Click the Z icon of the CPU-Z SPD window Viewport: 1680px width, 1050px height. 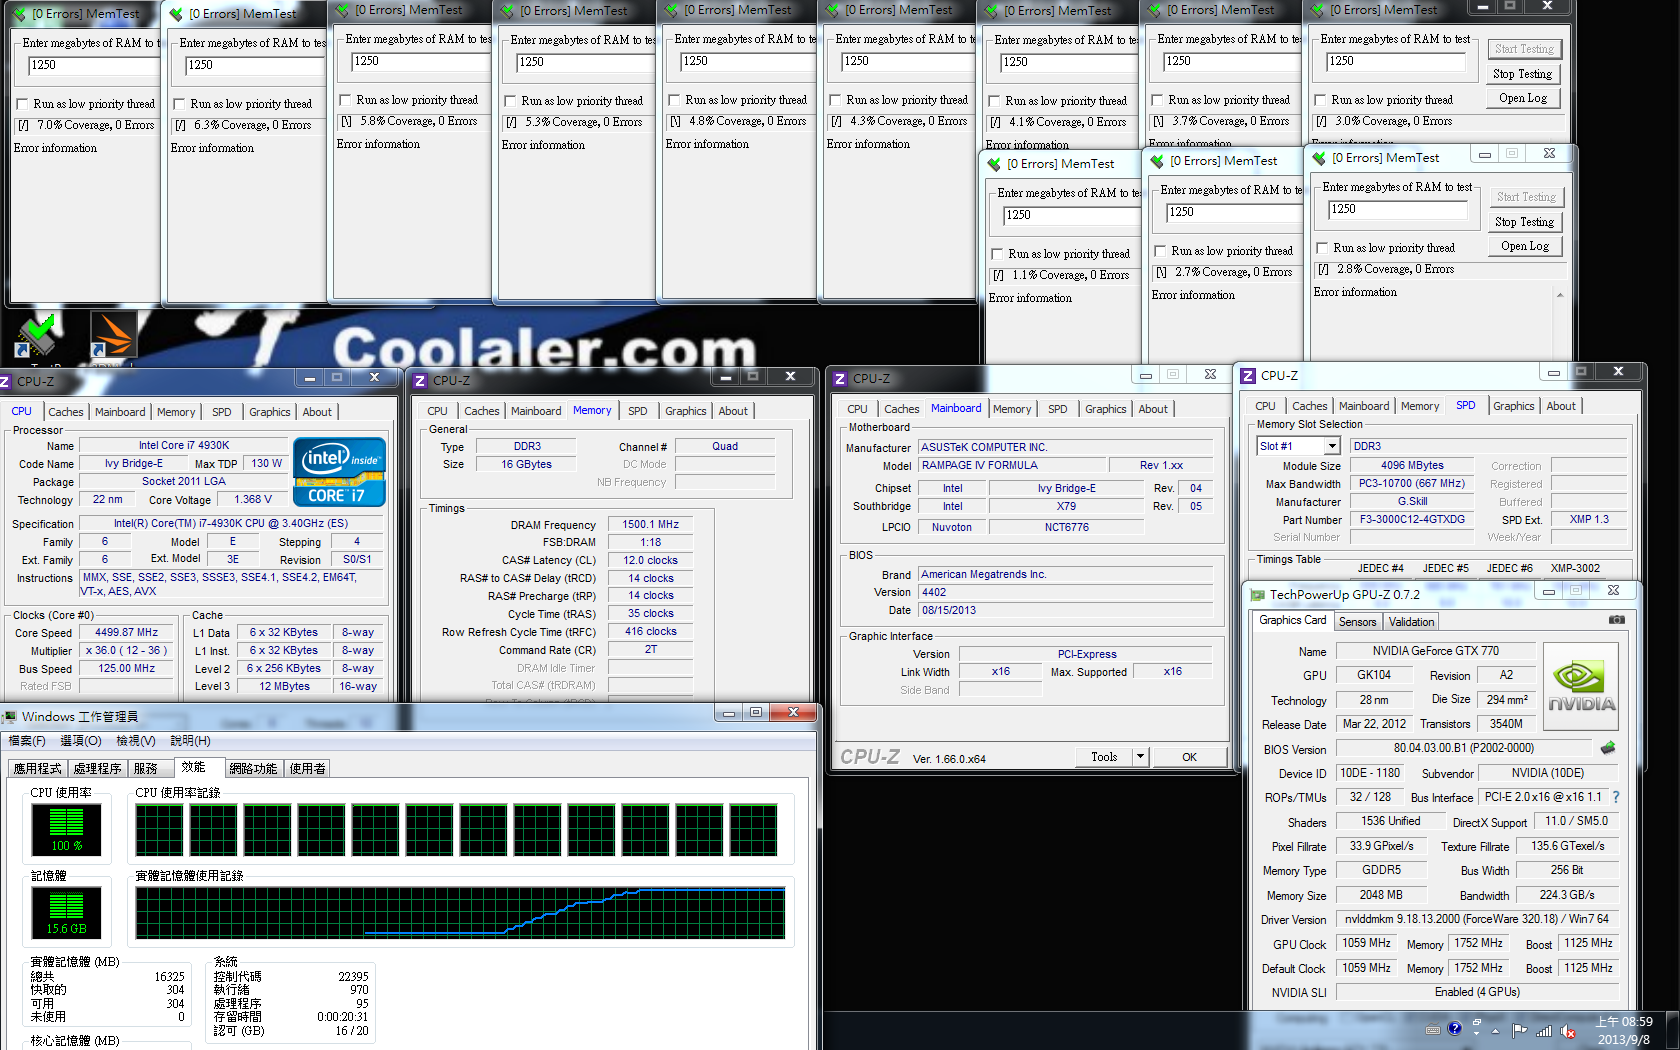pos(1248,376)
